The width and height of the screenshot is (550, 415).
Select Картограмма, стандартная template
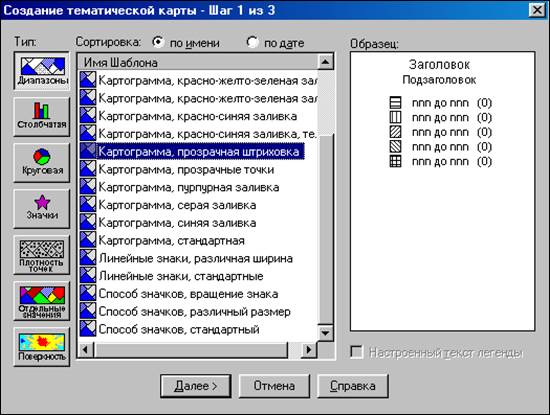[x=172, y=241]
